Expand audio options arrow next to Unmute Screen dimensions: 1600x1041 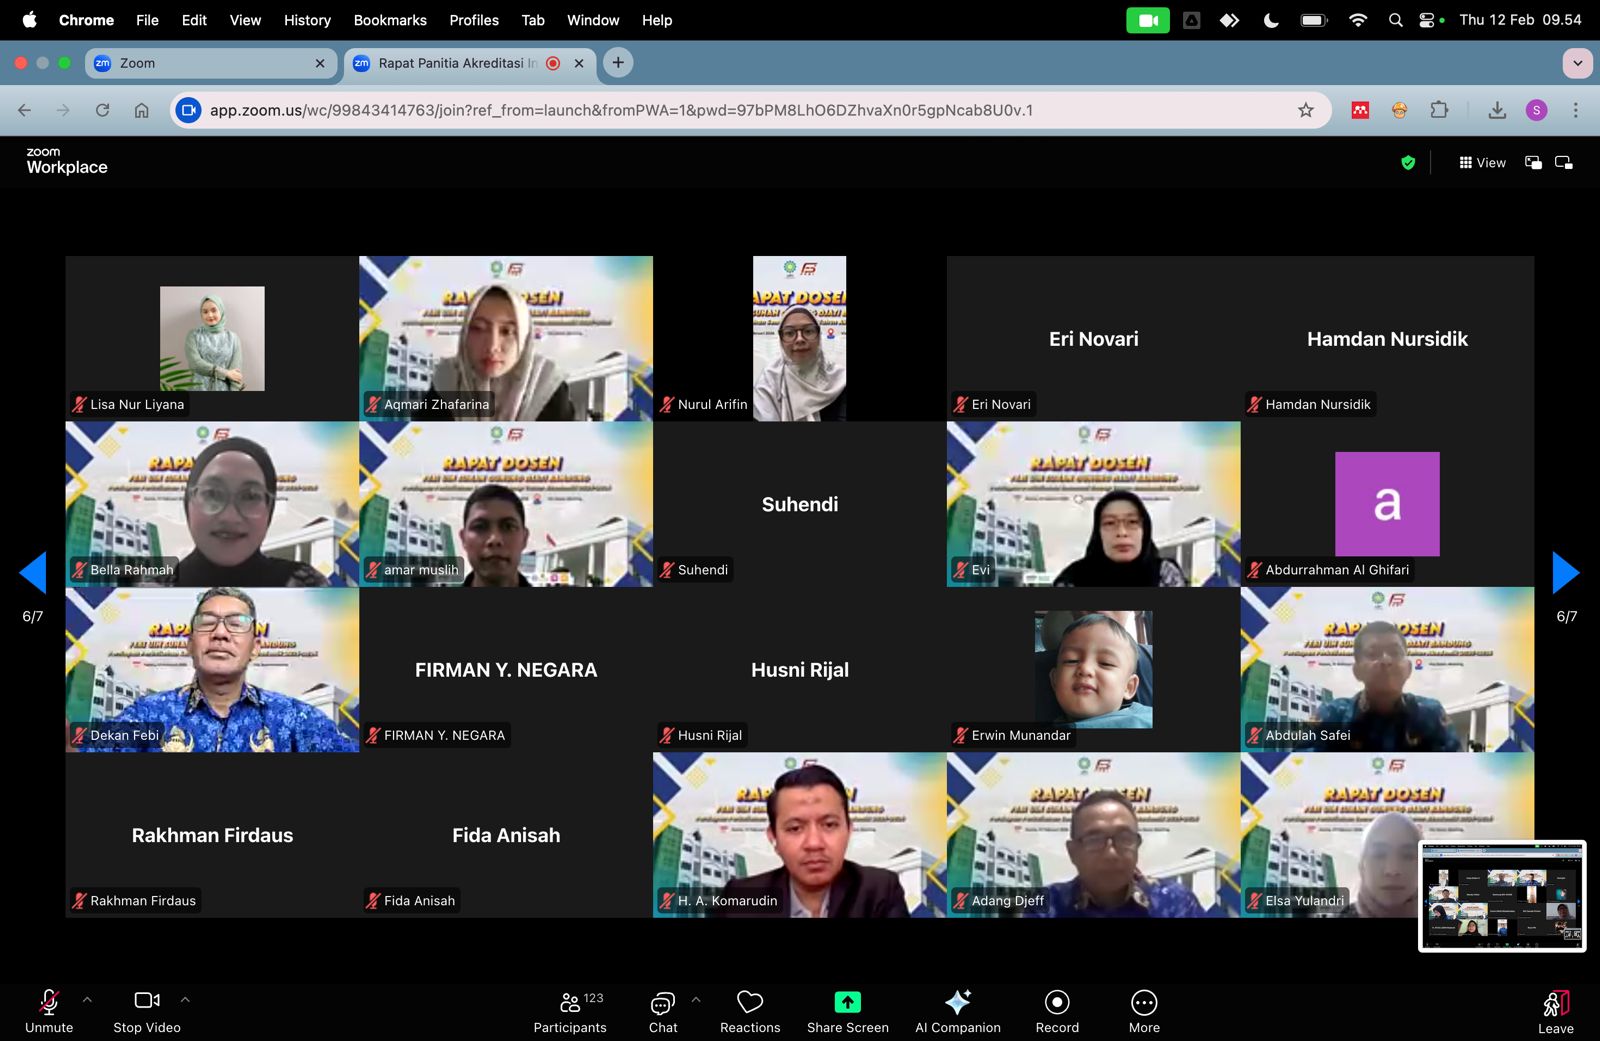click(x=87, y=999)
